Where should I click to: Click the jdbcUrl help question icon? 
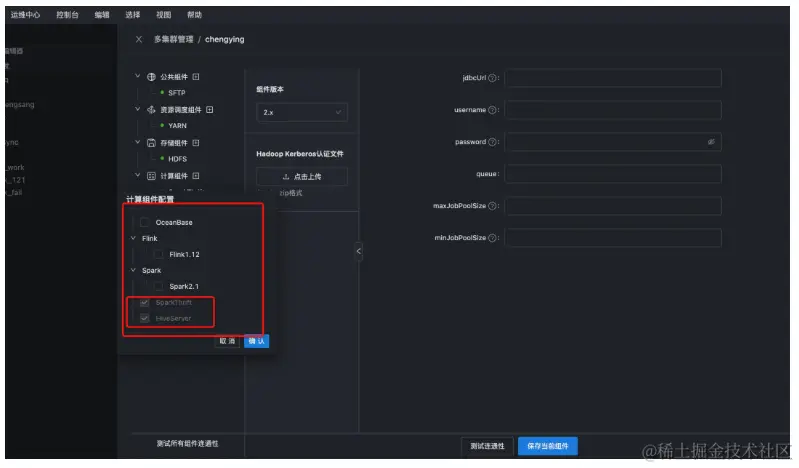(492, 78)
